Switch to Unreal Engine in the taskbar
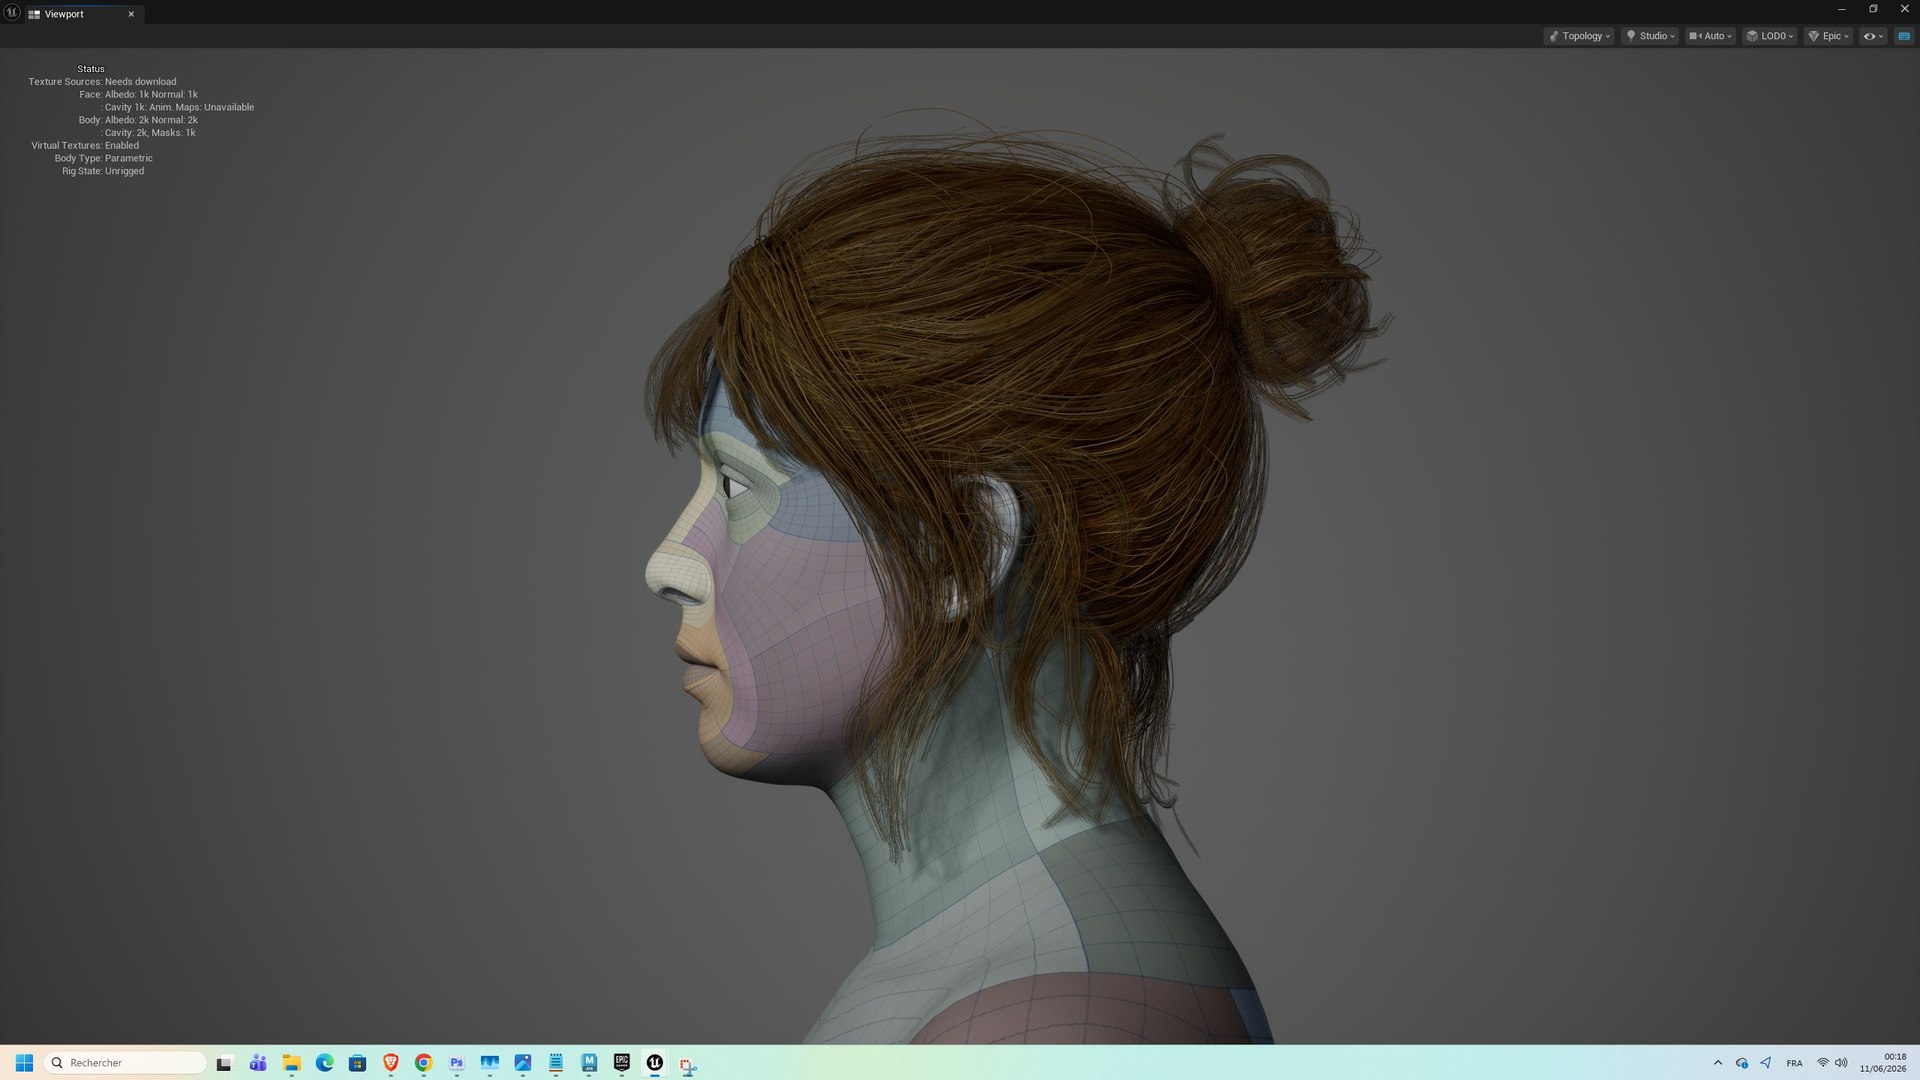Screen dimensions: 1920x1080 (x=654, y=1063)
